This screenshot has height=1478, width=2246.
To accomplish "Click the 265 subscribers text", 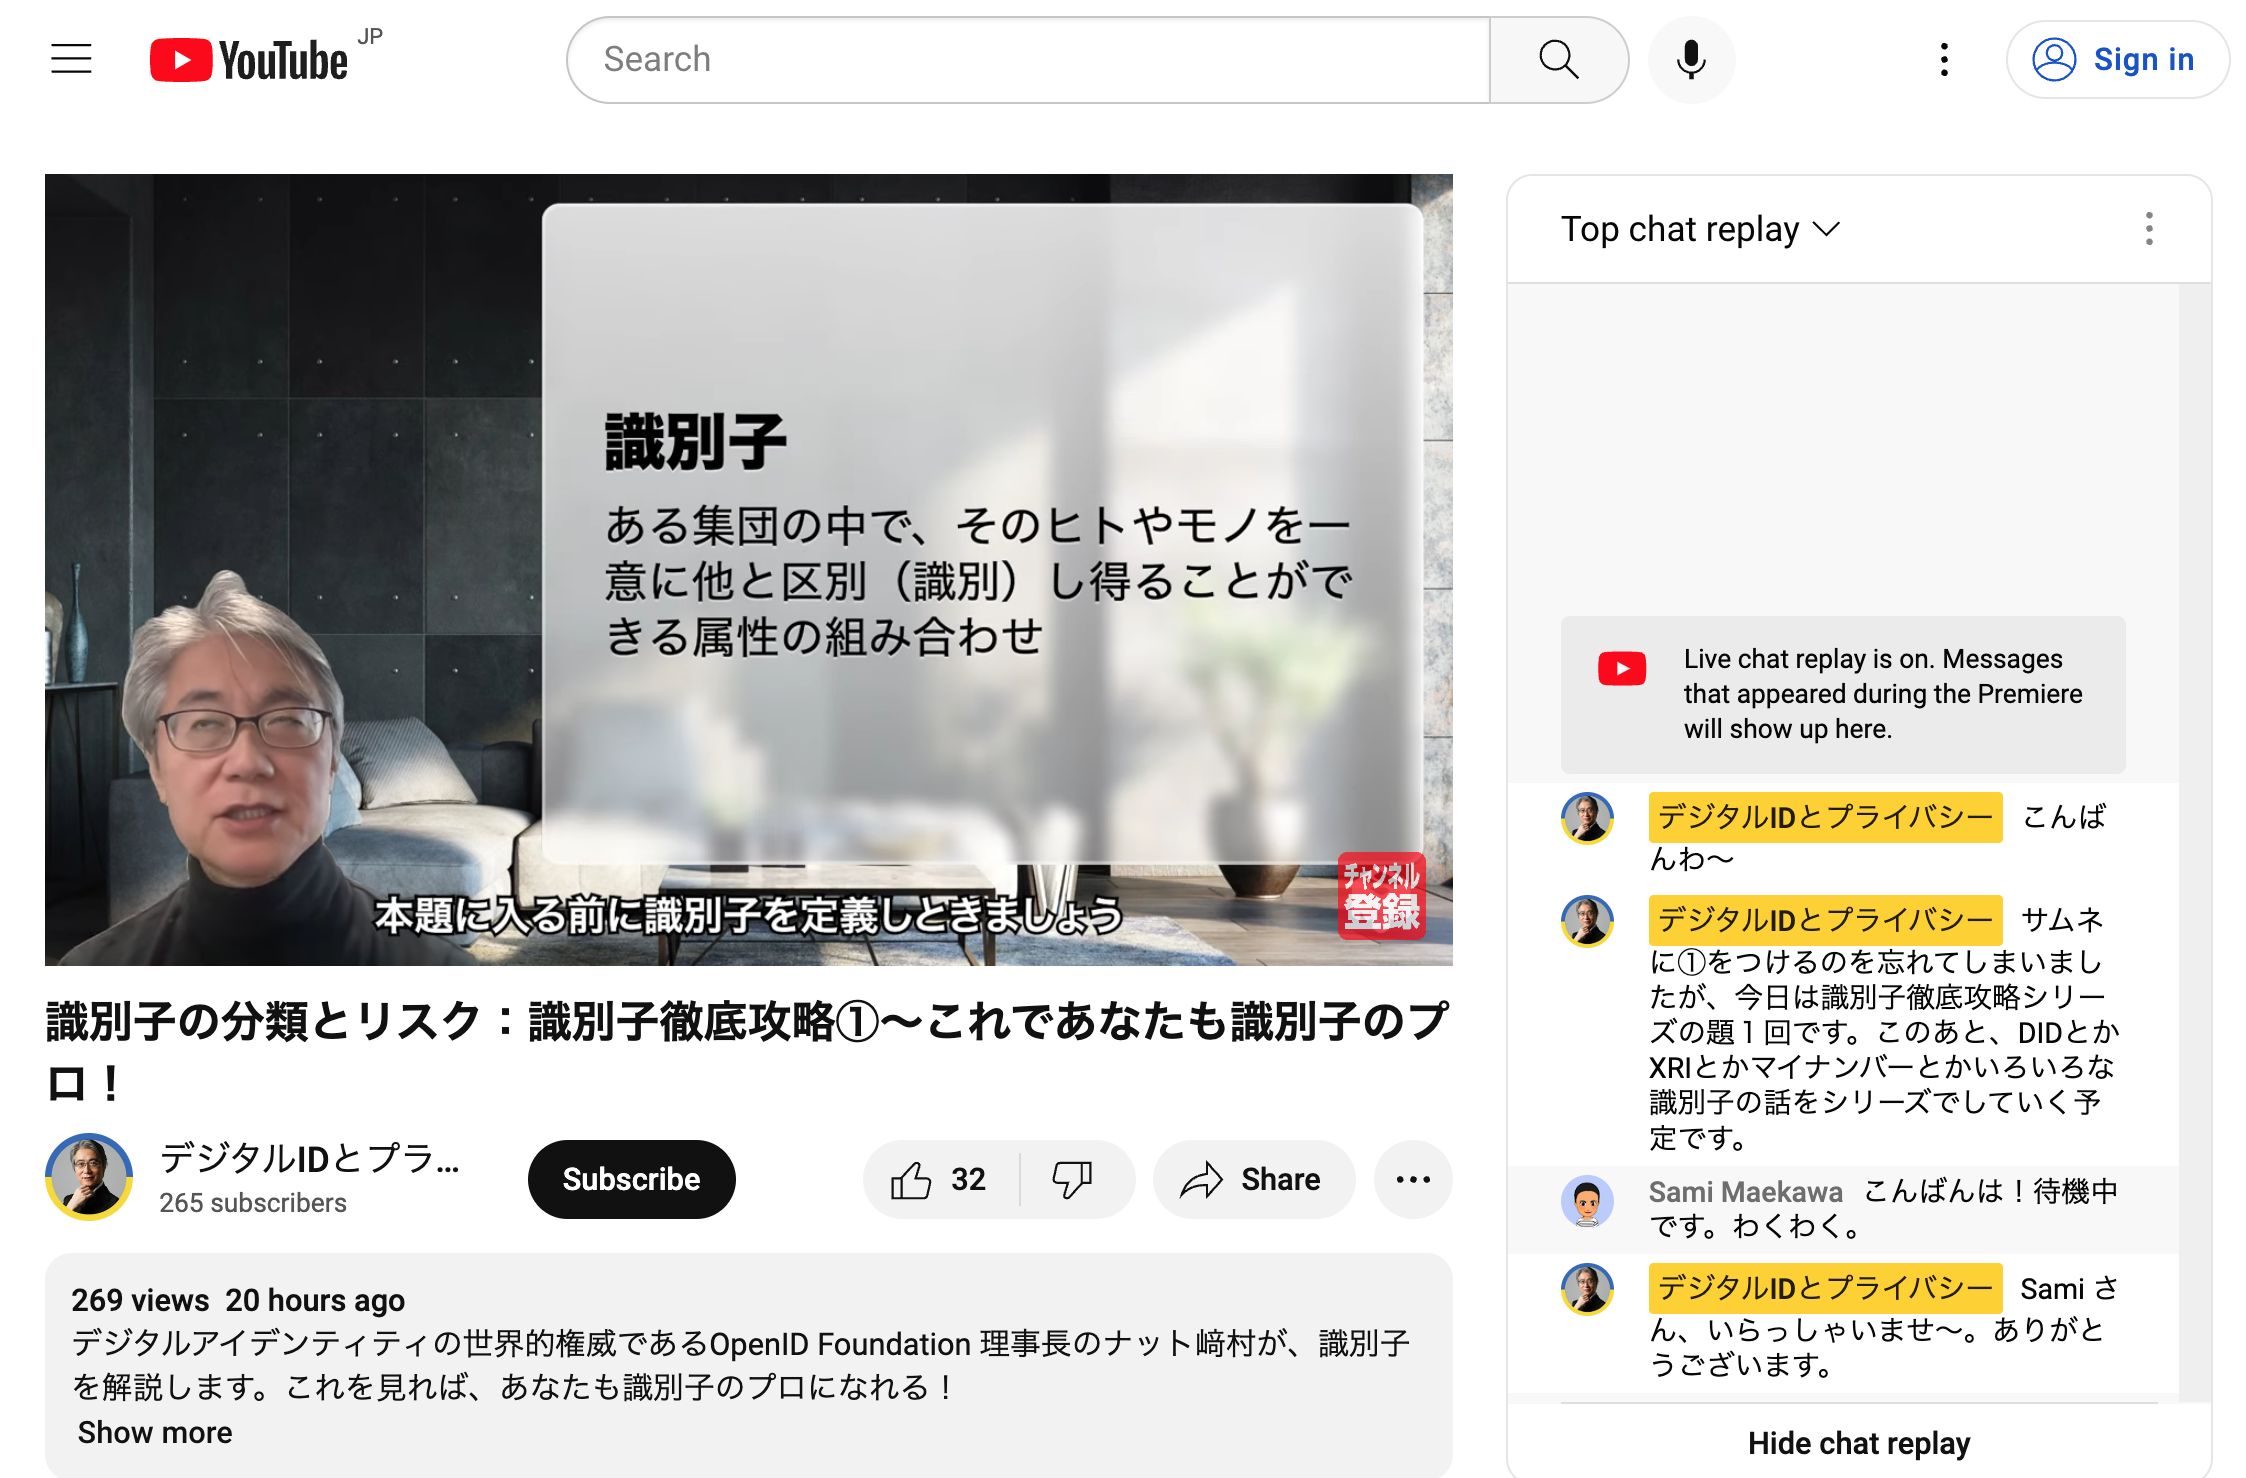I will pos(253,1203).
